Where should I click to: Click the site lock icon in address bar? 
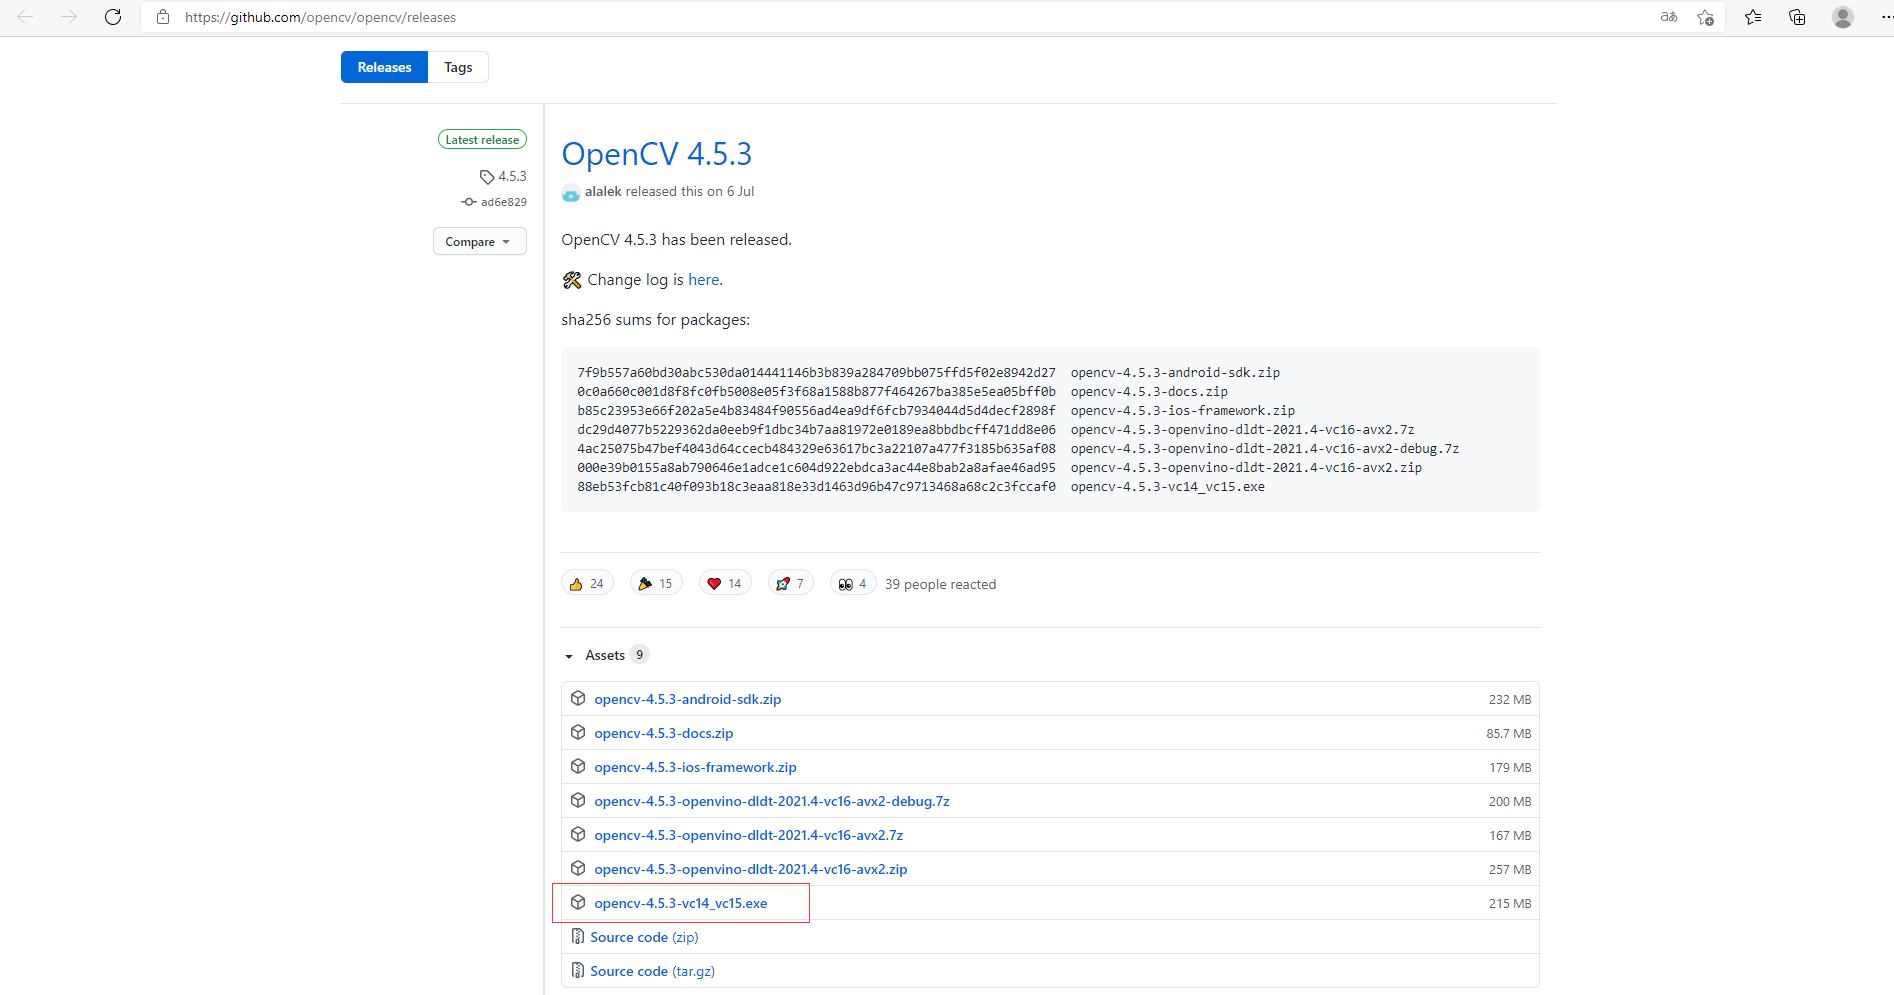tap(163, 17)
